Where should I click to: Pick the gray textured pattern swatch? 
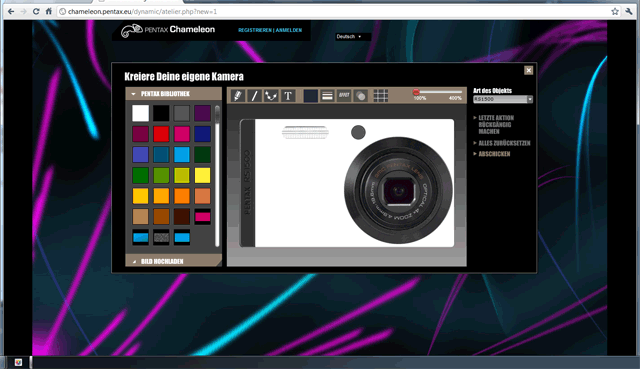point(161,238)
